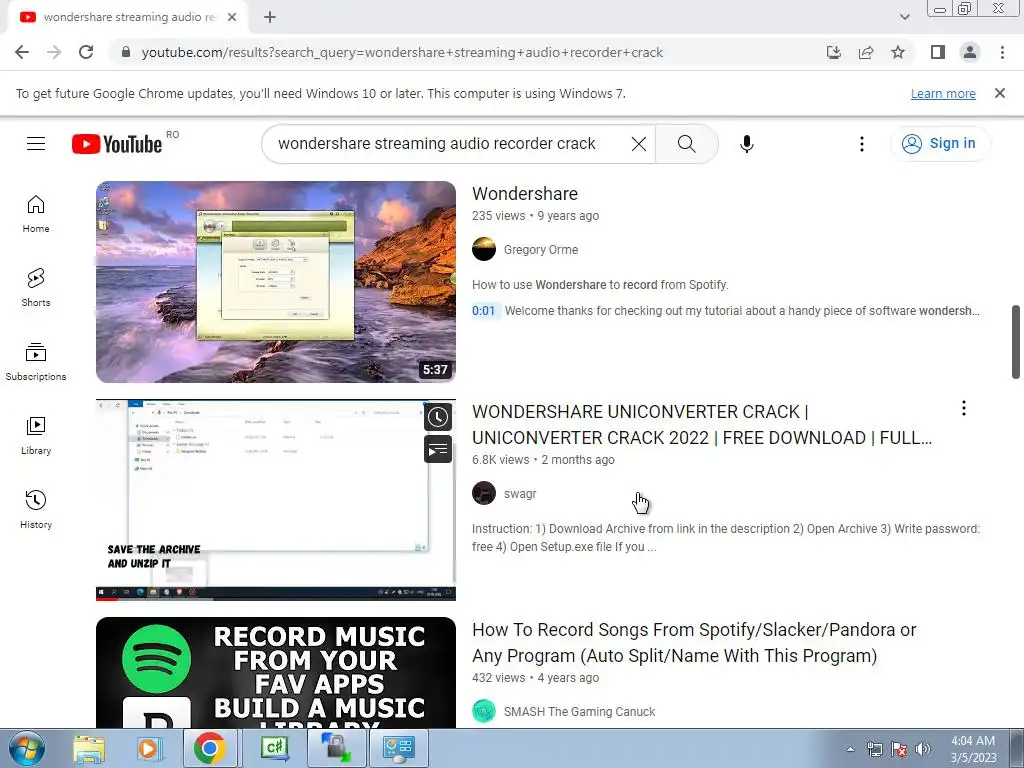Follow the Learn more link
1024x768 pixels.
point(943,93)
